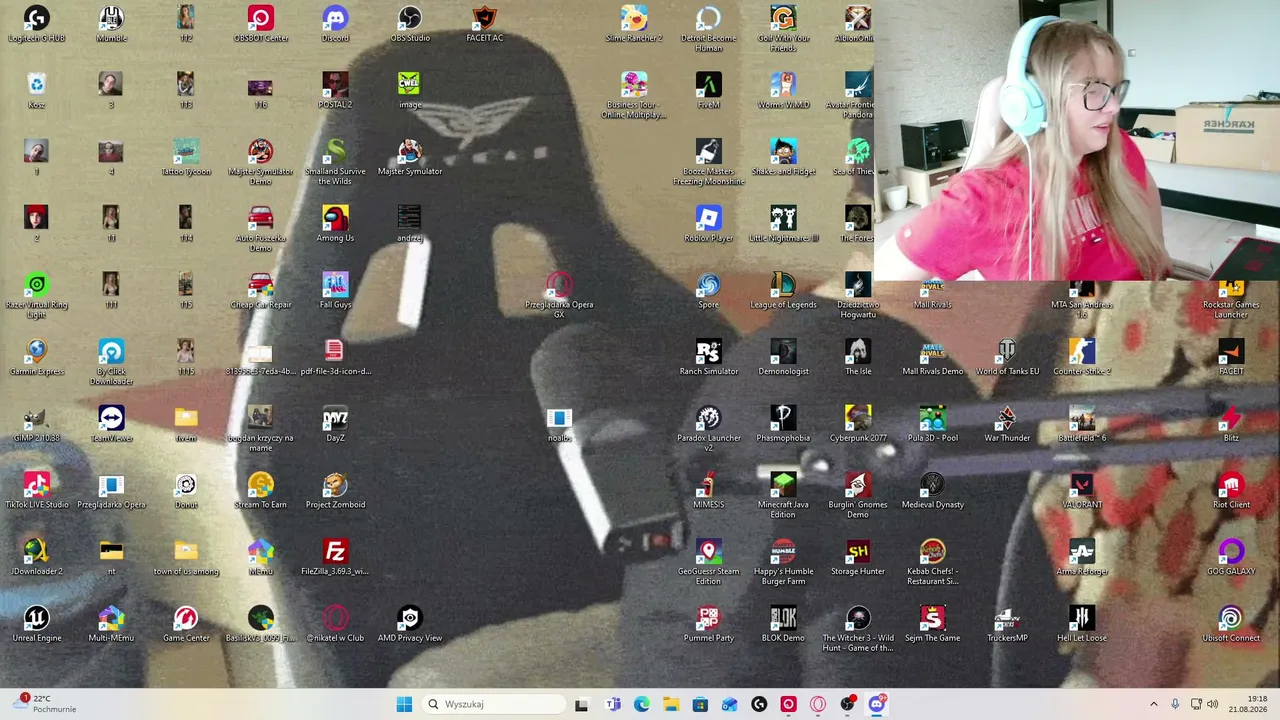Open Cyberpunk 2077 desktop icon

[x=857, y=424]
